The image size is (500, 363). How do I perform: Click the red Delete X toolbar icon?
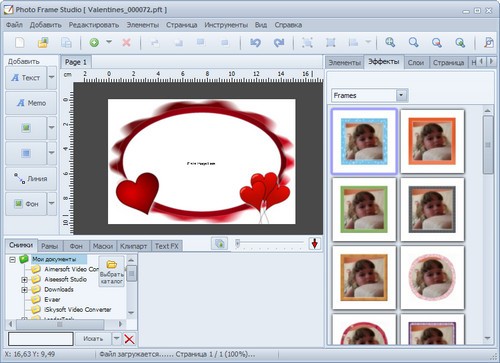pyautogui.click(x=126, y=43)
